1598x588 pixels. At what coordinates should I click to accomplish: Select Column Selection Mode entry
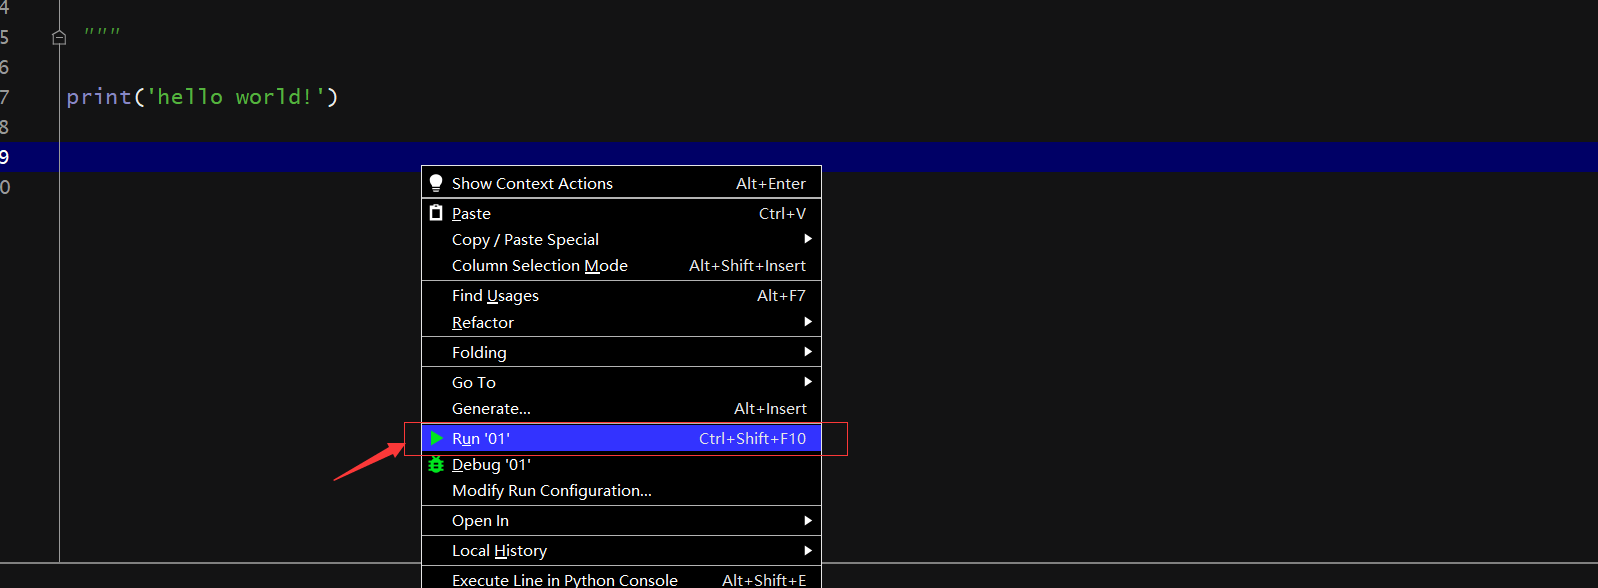coord(621,265)
